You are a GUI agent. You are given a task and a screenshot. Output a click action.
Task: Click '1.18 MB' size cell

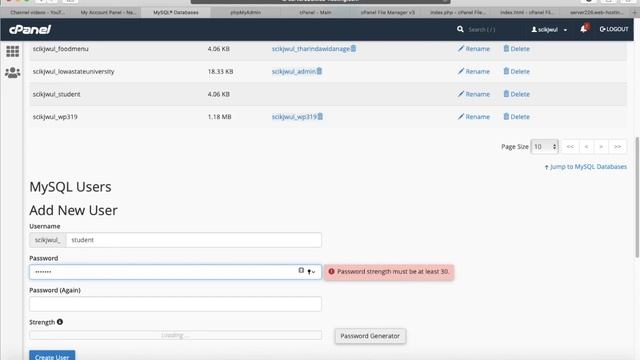click(x=220, y=117)
